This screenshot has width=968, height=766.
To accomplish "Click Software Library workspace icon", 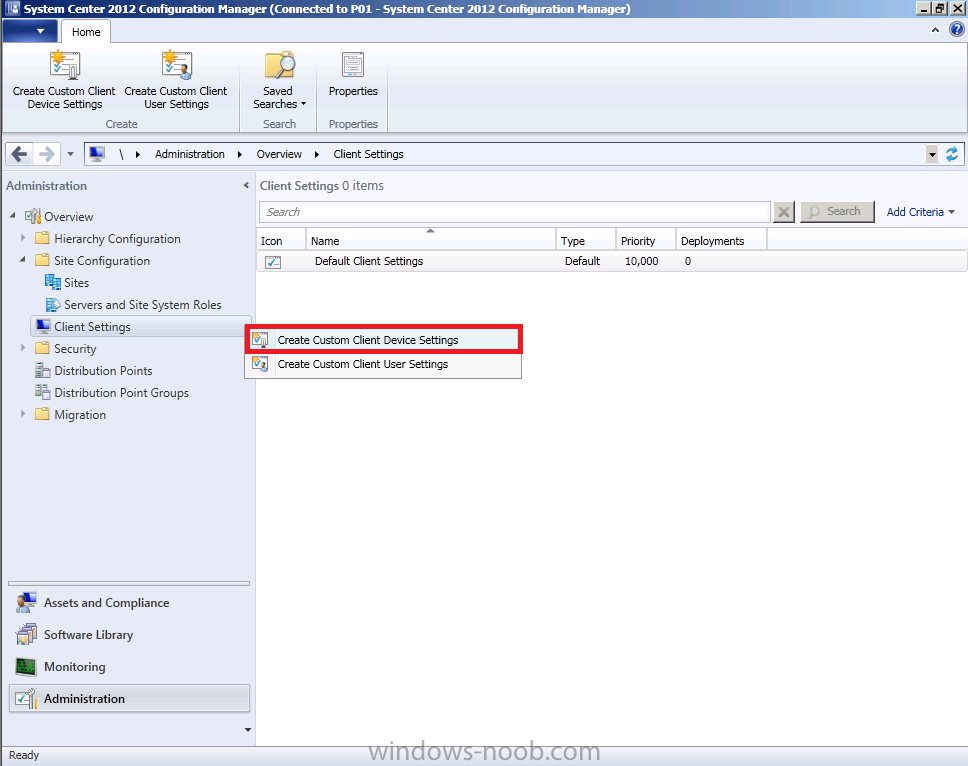I will [26, 635].
